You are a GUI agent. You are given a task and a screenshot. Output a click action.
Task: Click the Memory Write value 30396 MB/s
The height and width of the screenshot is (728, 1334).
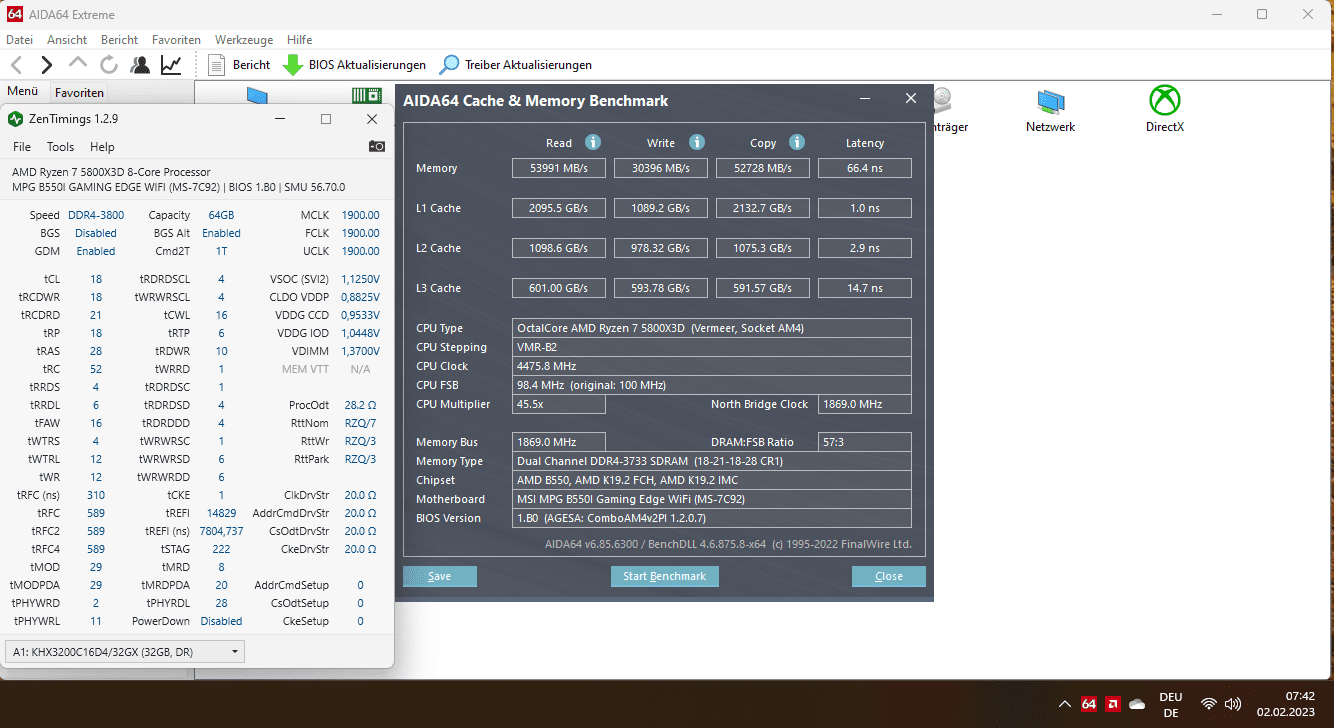pos(661,168)
